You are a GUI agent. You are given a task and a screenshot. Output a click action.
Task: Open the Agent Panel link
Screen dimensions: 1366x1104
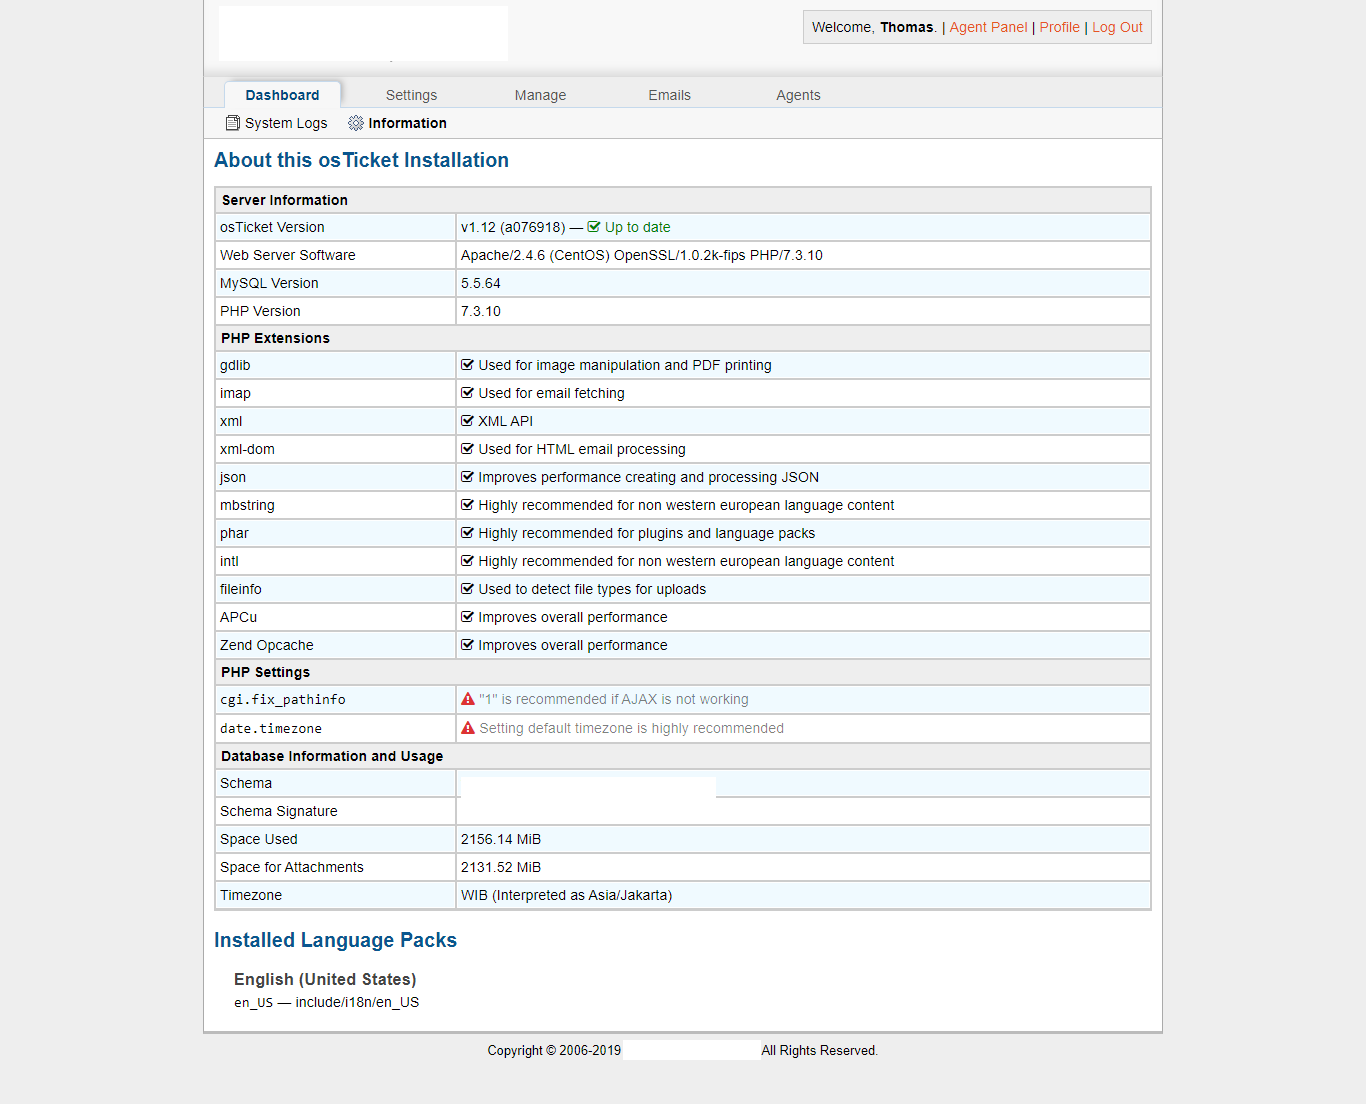(x=988, y=27)
